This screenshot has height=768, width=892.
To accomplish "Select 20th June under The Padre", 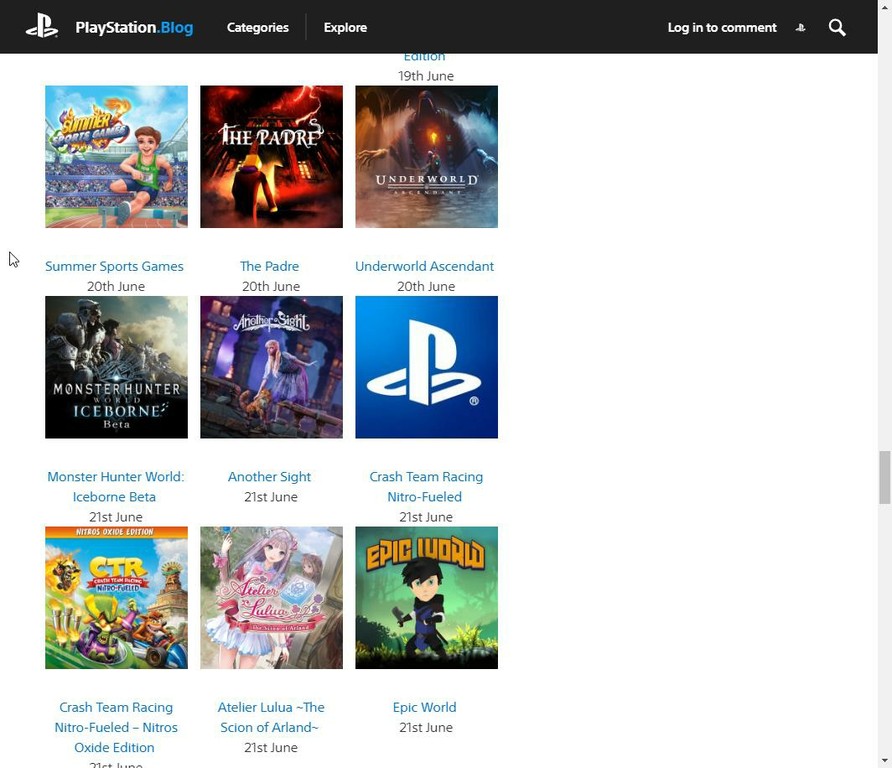I will (x=271, y=287).
